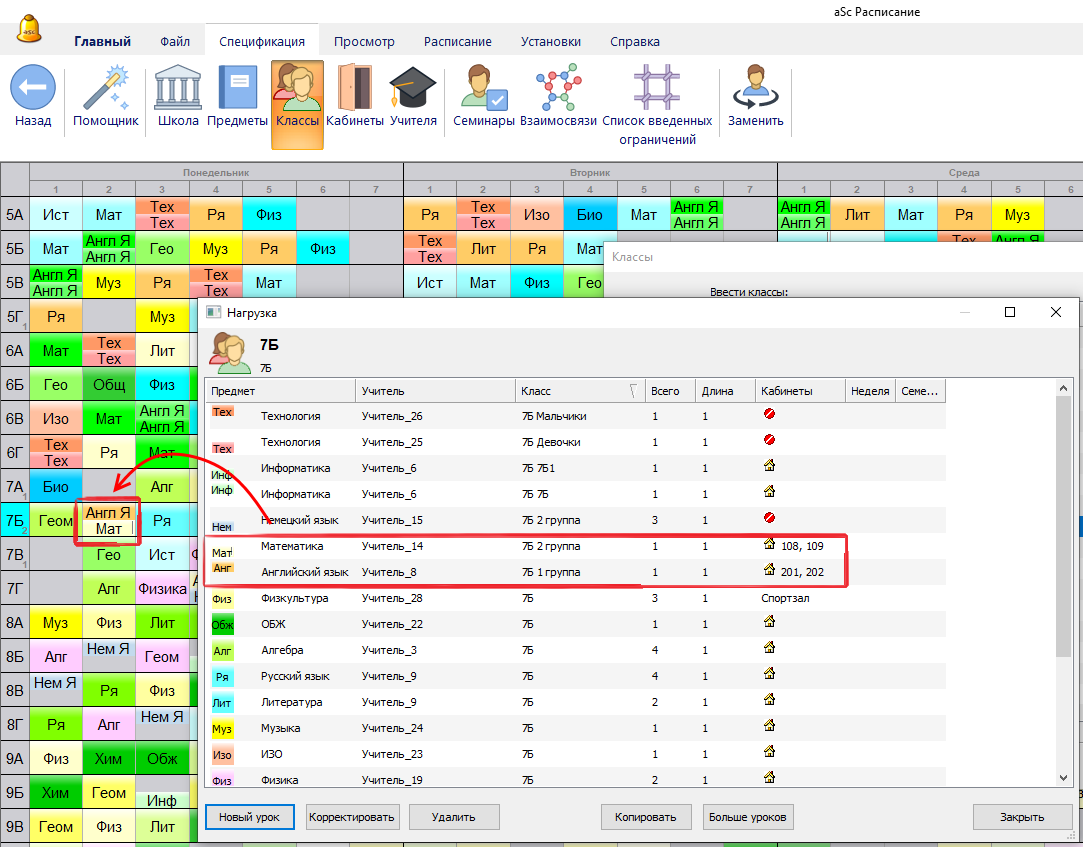
Task: Click the Назад back arrow icon
Action: (33, 88)
